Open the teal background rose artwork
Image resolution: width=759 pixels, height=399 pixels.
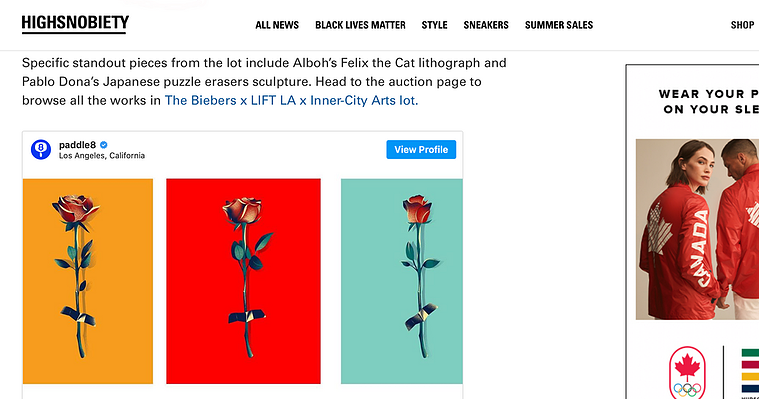[402, 281]
